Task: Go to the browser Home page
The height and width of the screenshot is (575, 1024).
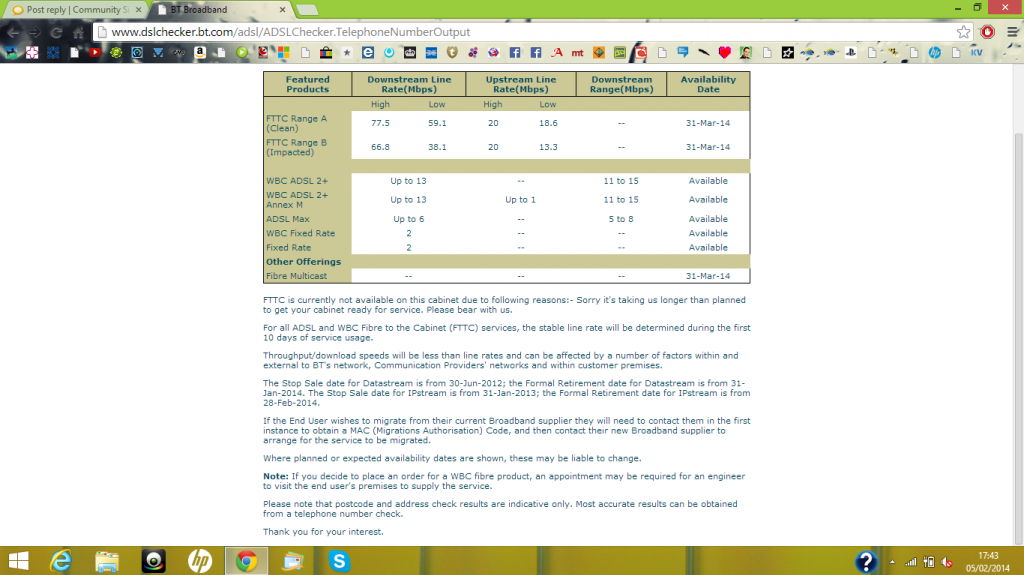Action: point(78,32)
